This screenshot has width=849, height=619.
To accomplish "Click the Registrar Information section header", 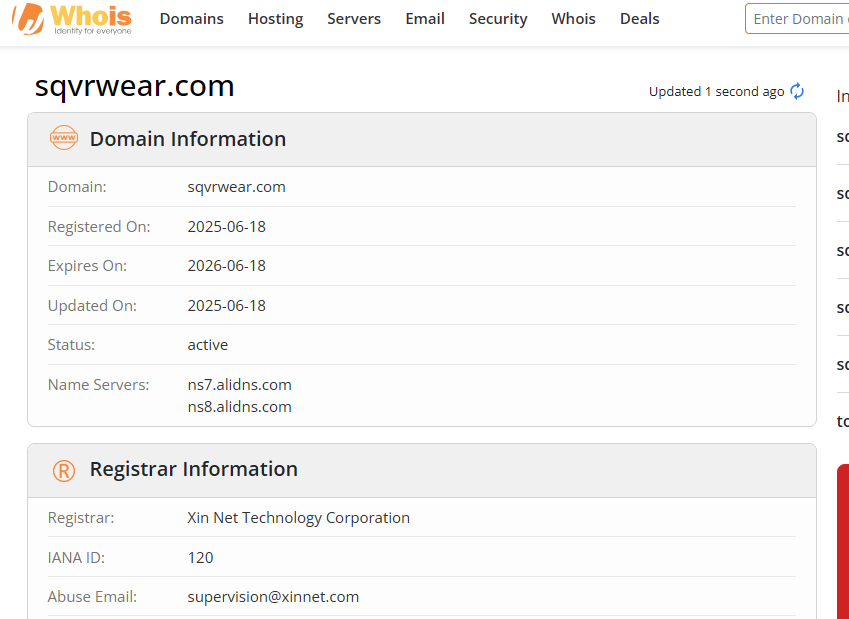I will click(x=422, y=470).
